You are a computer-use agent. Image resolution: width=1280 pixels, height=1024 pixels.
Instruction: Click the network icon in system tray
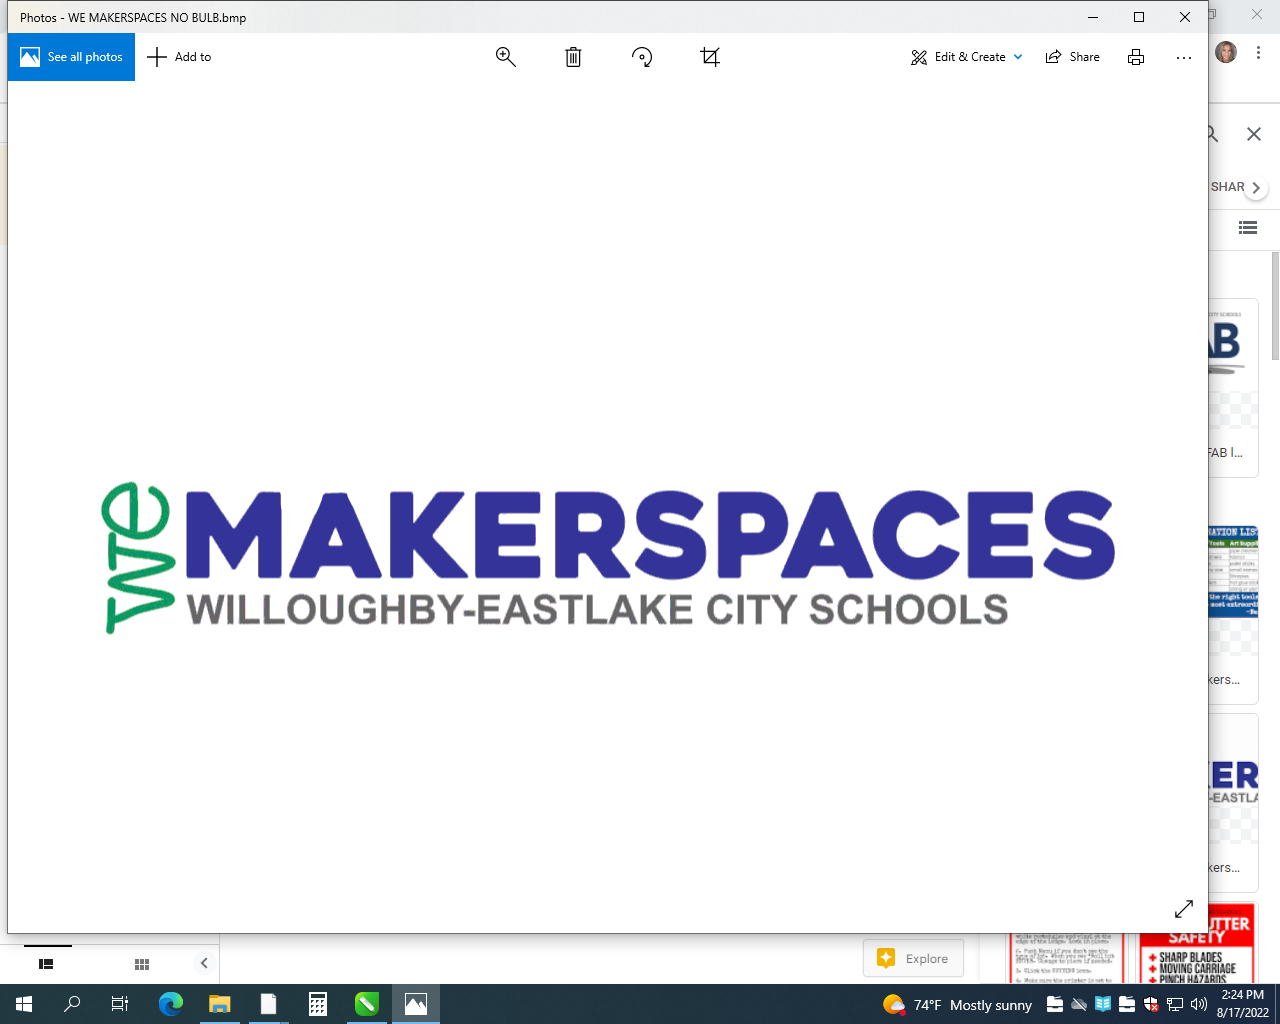[x=1175, y=1004]
